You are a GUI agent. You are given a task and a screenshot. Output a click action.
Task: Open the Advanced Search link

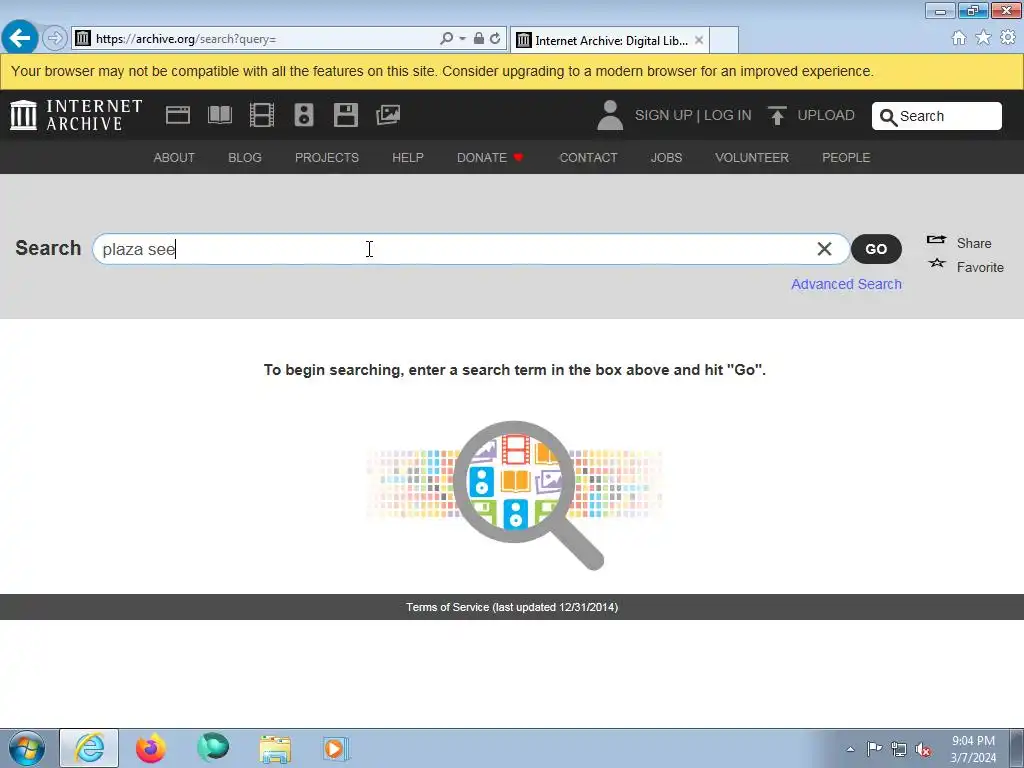click(846, 284)
